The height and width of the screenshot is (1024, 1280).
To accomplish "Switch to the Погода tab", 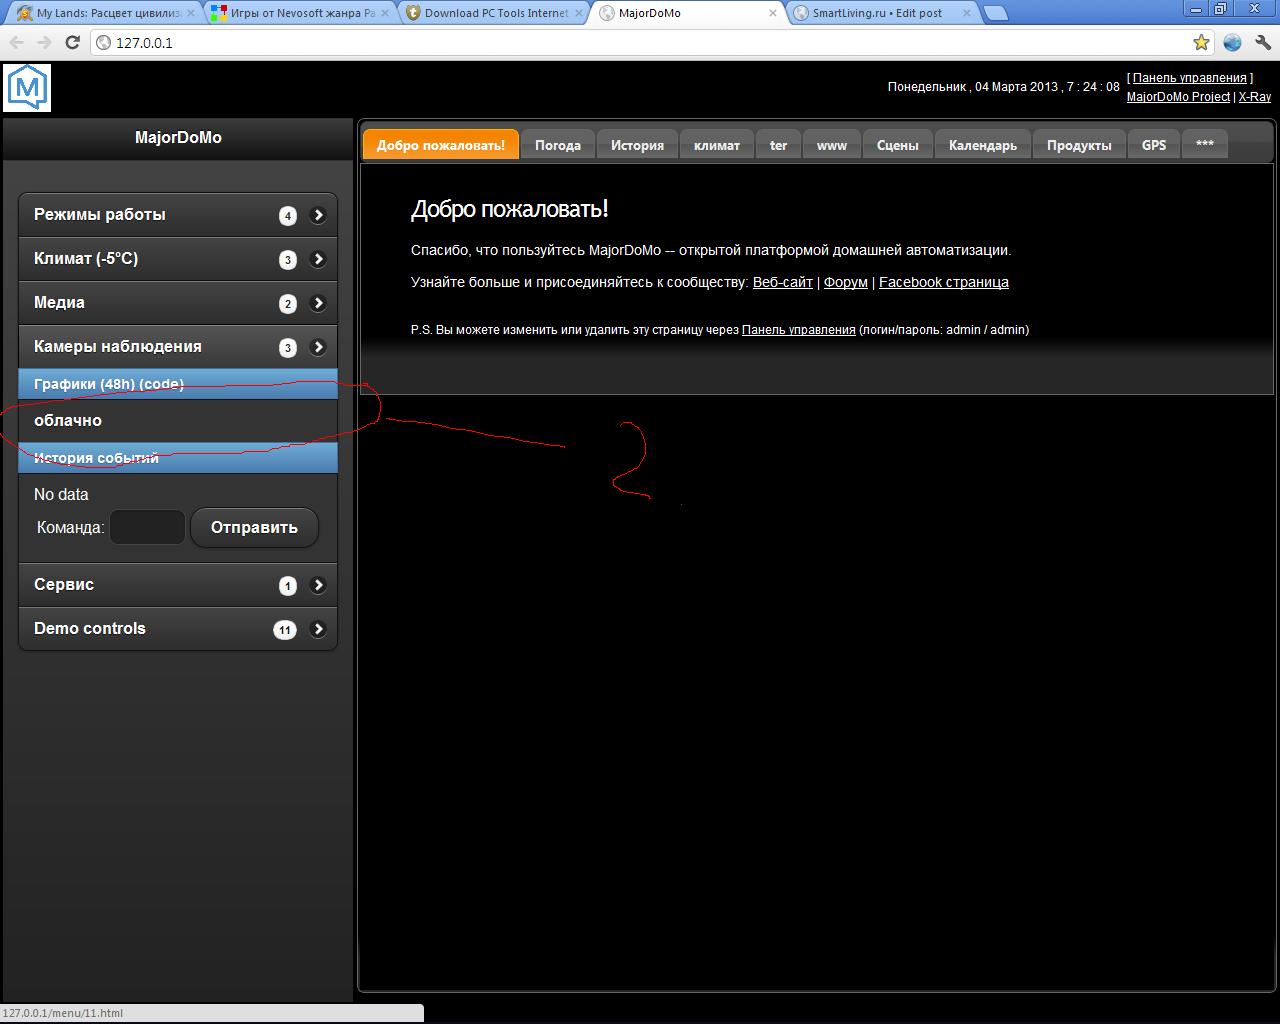I will point(558,145).
